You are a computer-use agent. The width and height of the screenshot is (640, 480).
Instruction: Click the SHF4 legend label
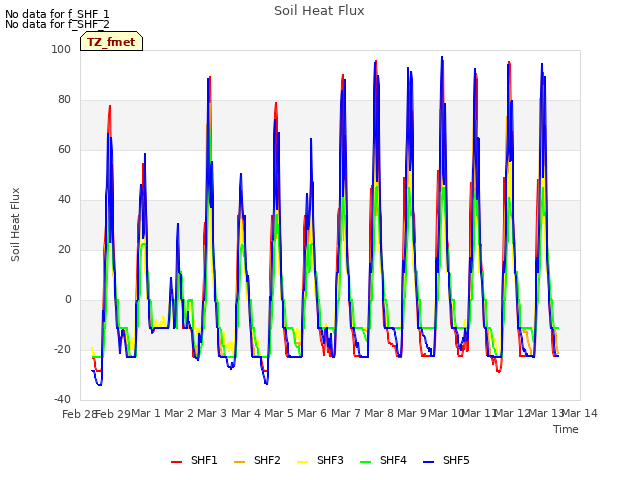pos(393,460)
